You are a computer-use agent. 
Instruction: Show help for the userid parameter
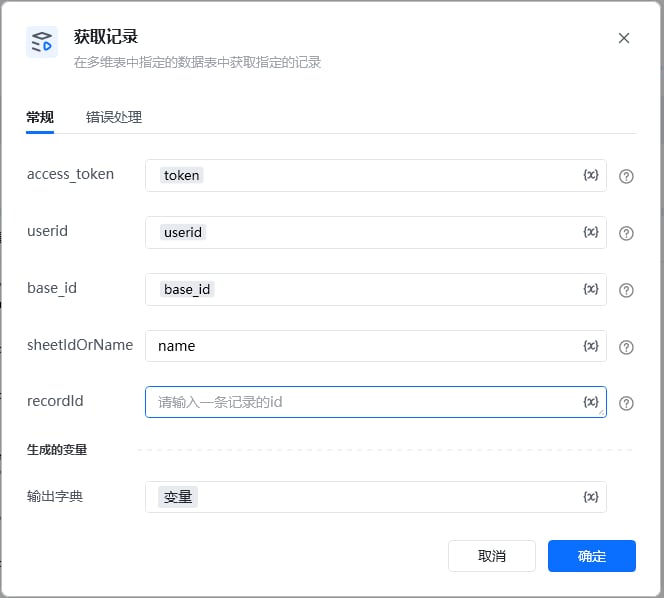point(626,233)
